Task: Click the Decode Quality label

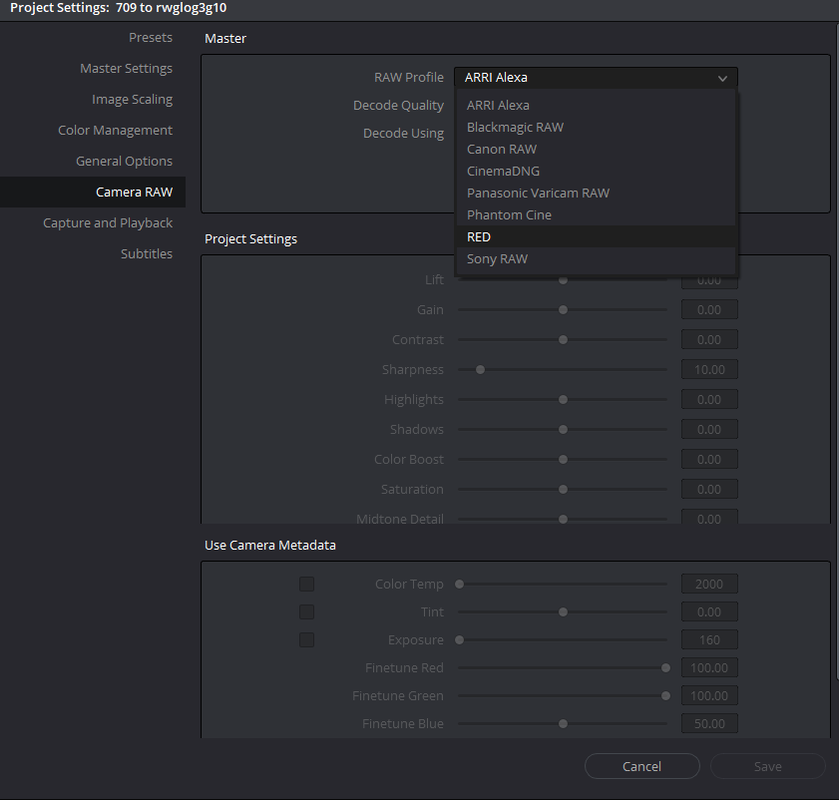Action: [x=398, y=105]
